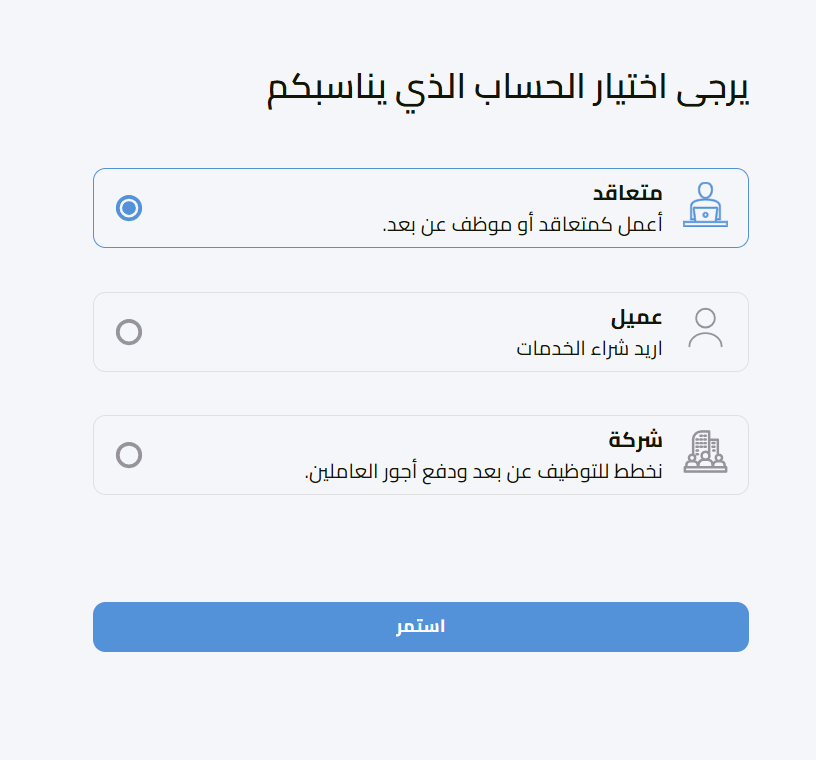Select the عميل radio button
The image size is (816, 760).
129,332
